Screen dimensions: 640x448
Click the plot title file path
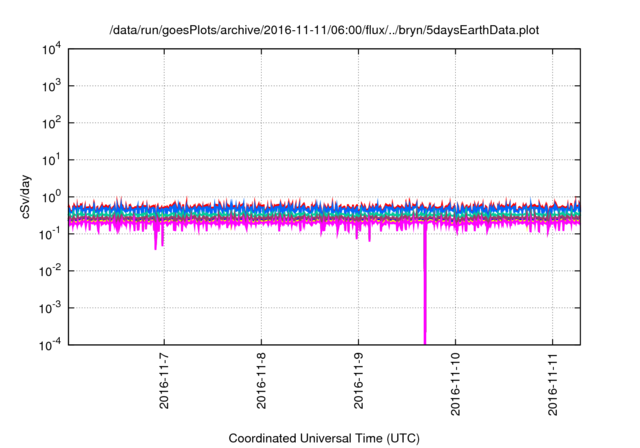(324, 30)
